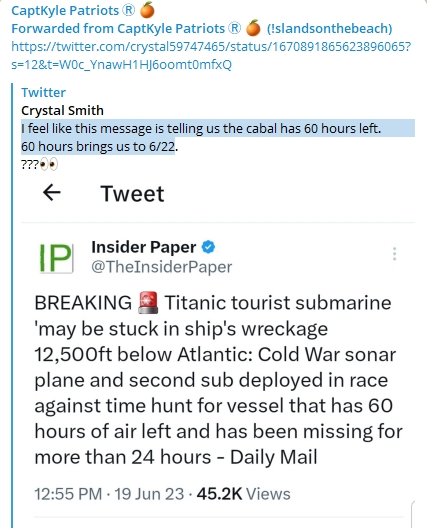
Task: Click the BREAKING Titanic submarine tweet text
Action: click(x=218, y=380)
